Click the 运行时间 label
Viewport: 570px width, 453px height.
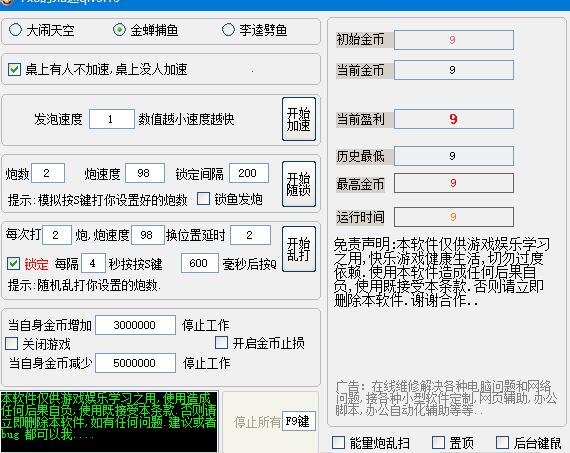point(360,217)
